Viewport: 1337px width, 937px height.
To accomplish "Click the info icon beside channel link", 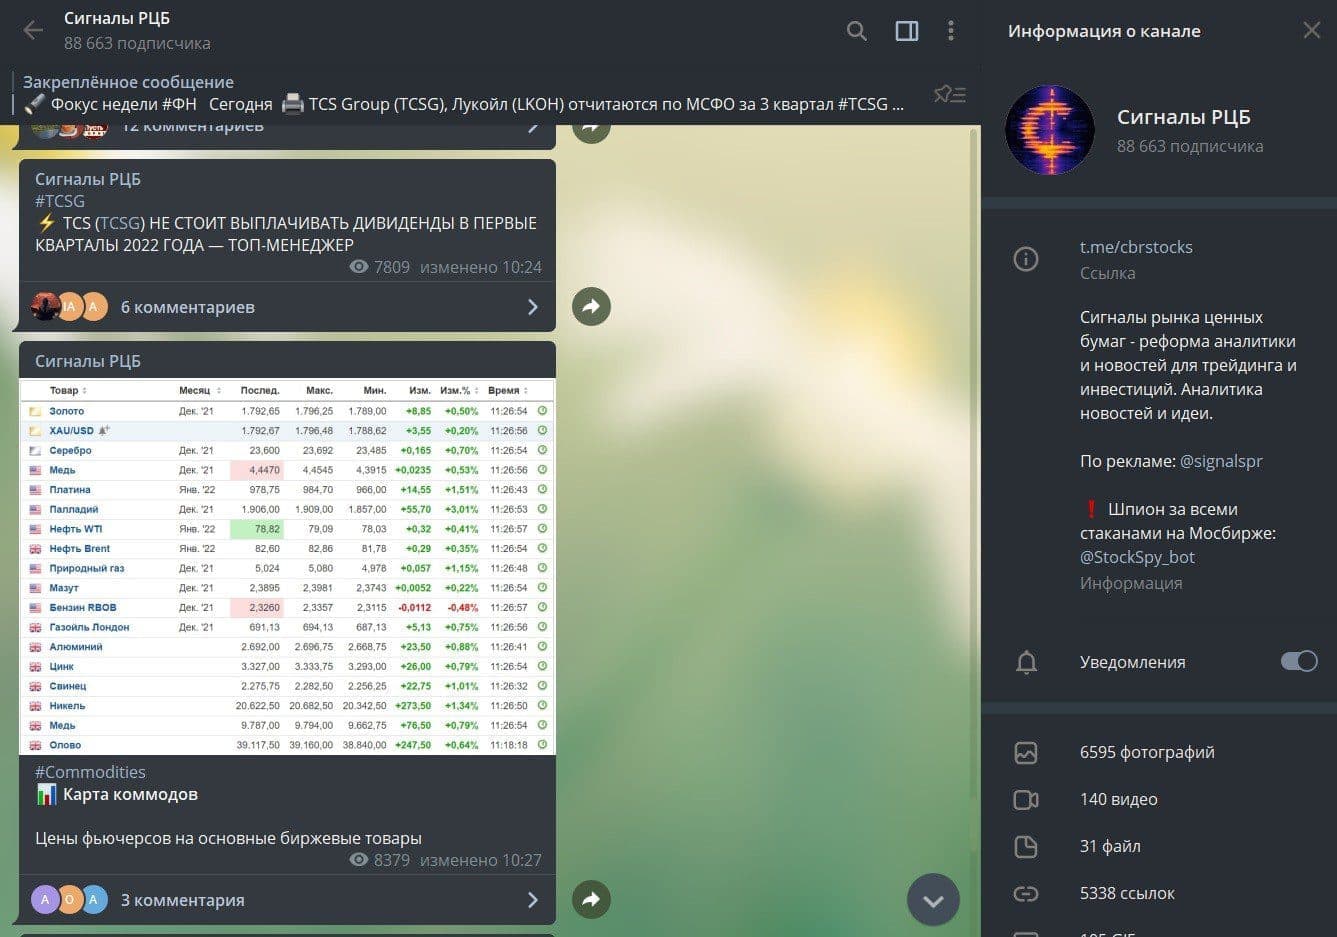I will click(1026, 259).
